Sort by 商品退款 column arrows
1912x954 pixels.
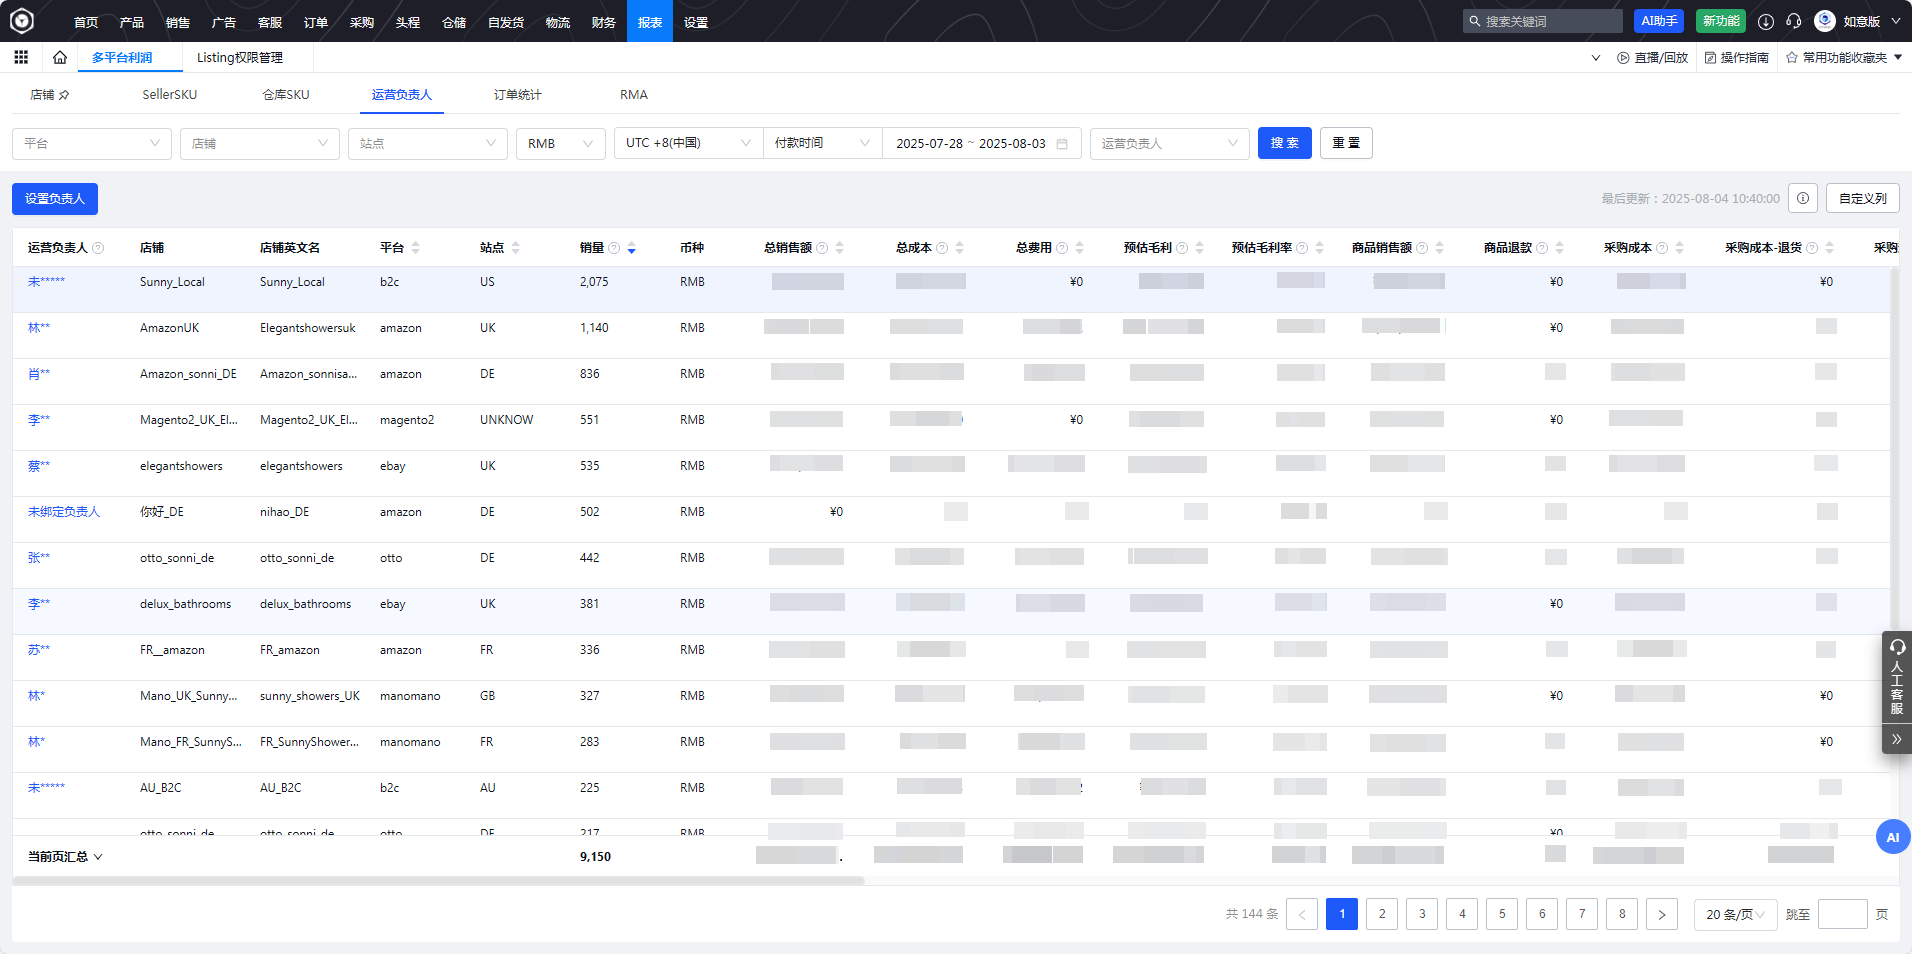coord(1559,248)
